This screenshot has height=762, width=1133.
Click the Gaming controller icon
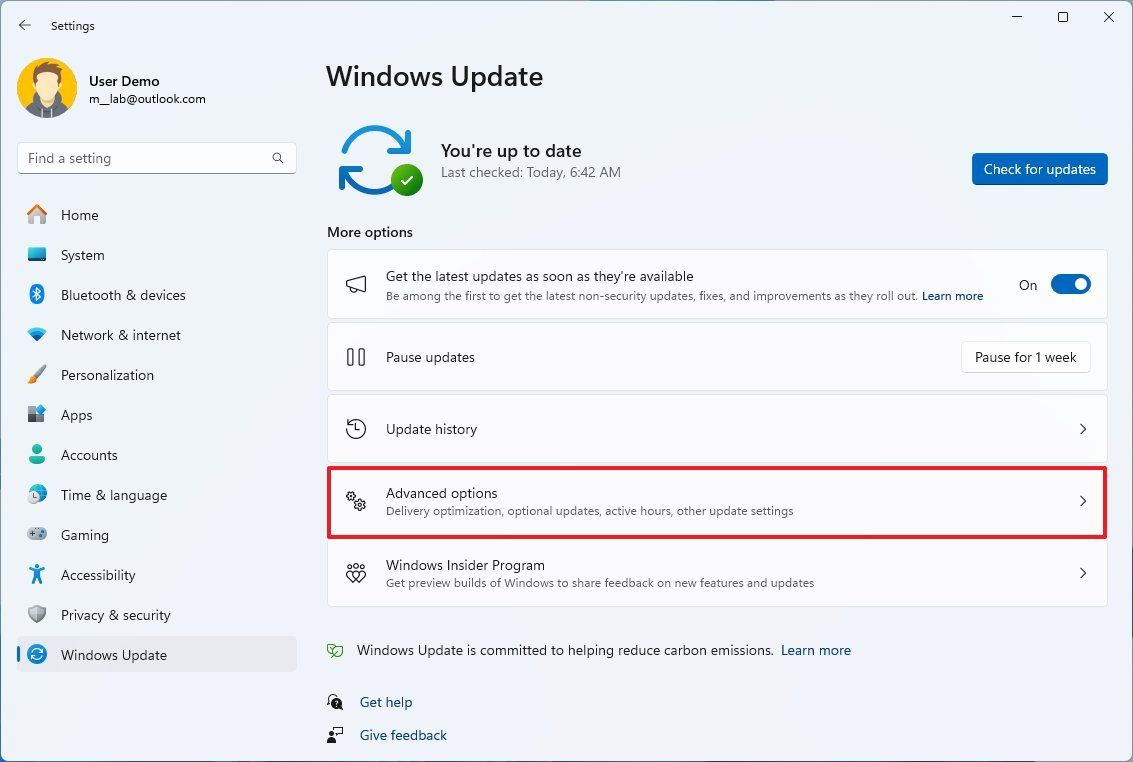point(36,534)
